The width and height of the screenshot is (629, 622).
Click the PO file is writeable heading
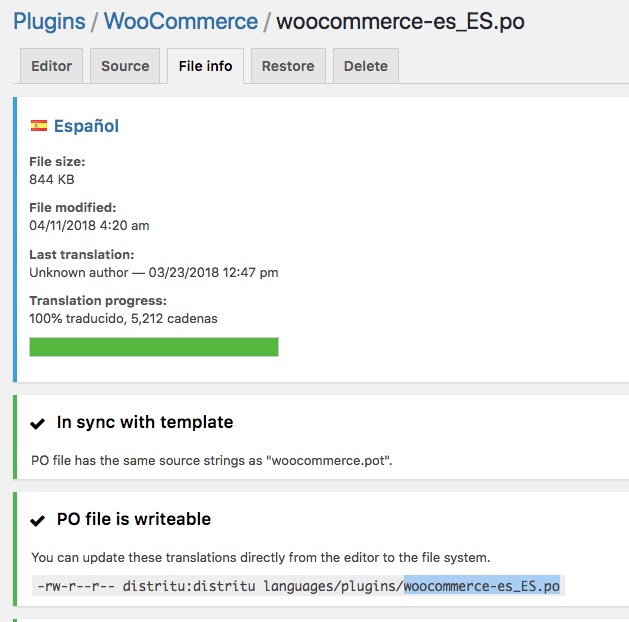click(x=134, y=519)
